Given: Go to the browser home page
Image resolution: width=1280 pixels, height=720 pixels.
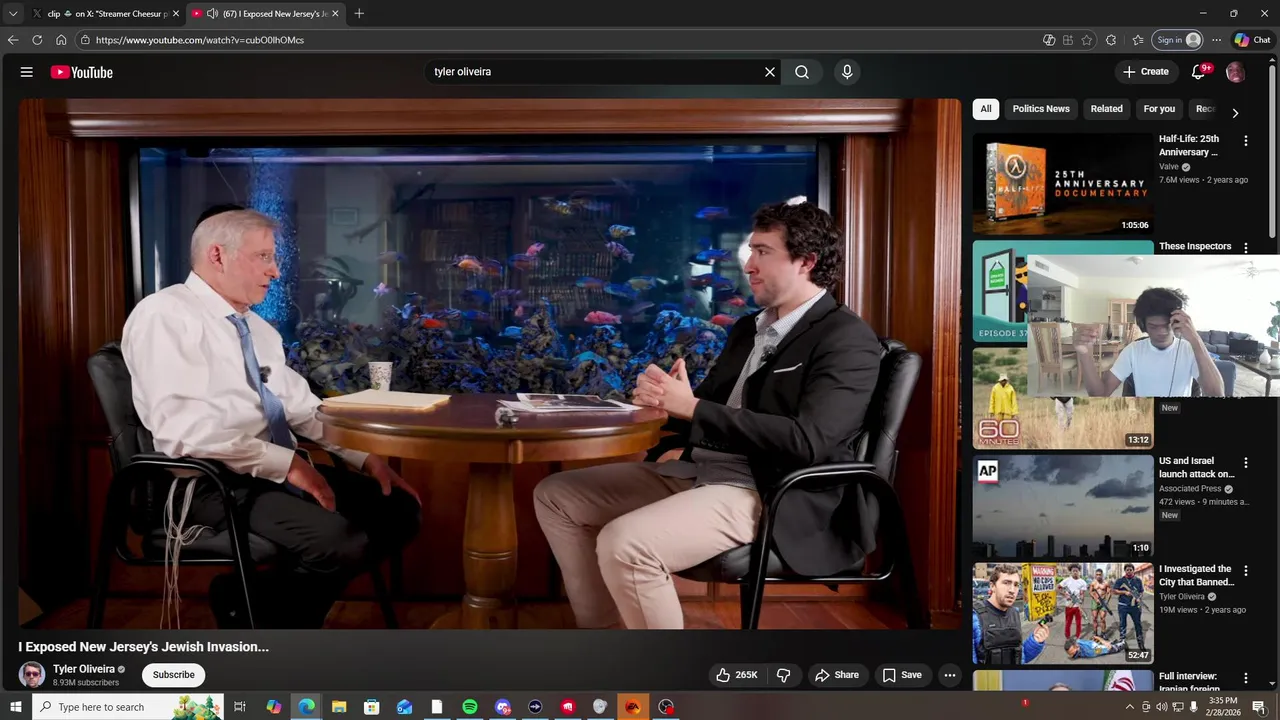Looking at the screenshot, I should point(61,40).
